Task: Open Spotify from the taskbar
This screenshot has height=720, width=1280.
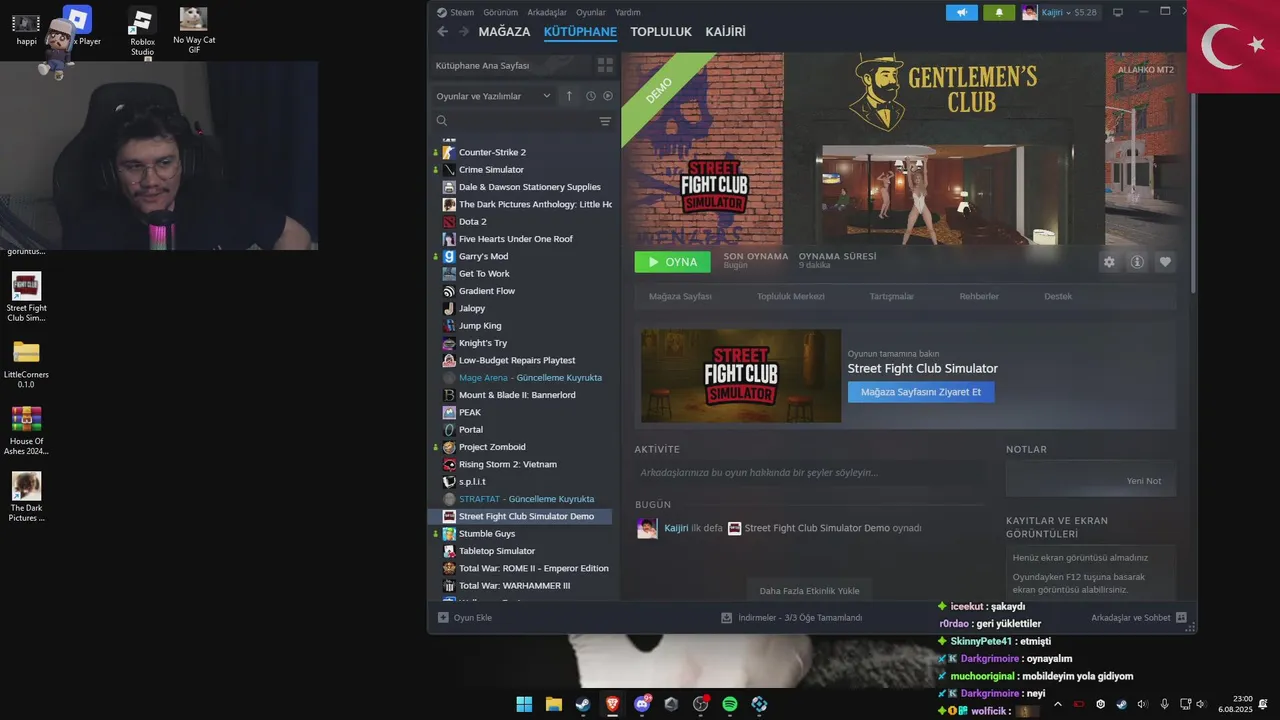Action: pos(730,704)
